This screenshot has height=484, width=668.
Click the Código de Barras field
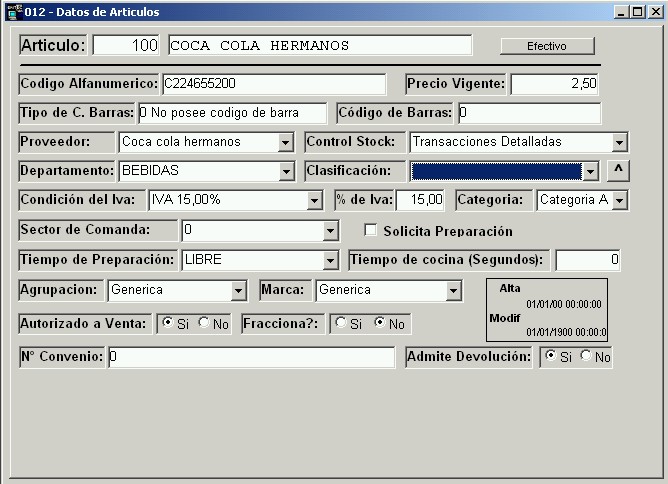pos(530,113)
